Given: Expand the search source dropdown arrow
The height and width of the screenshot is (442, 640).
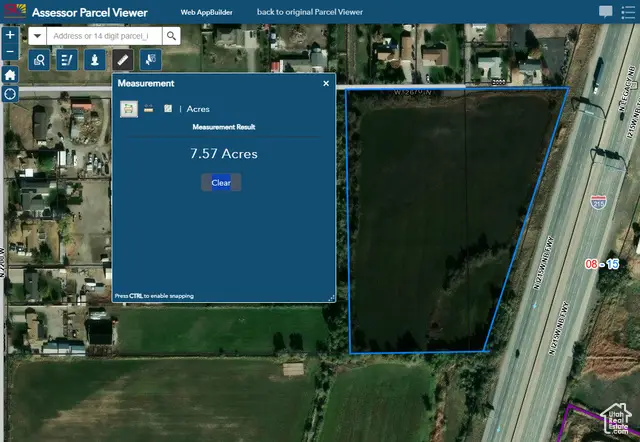Looking at the screenshot, I should pos(37,36).
